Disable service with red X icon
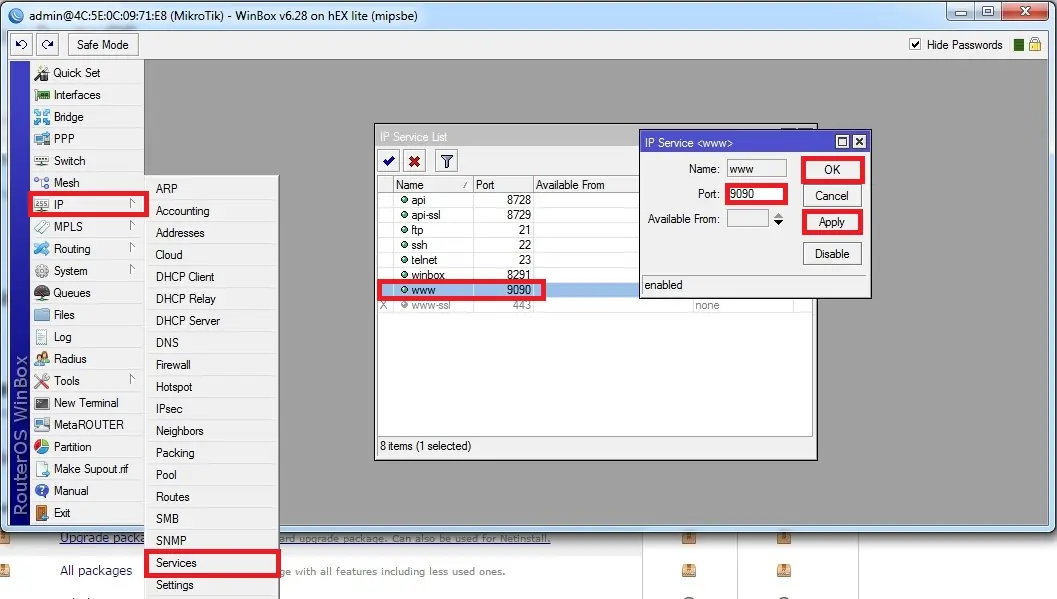This screenshot has width=1057, height=599. (415, 161)
